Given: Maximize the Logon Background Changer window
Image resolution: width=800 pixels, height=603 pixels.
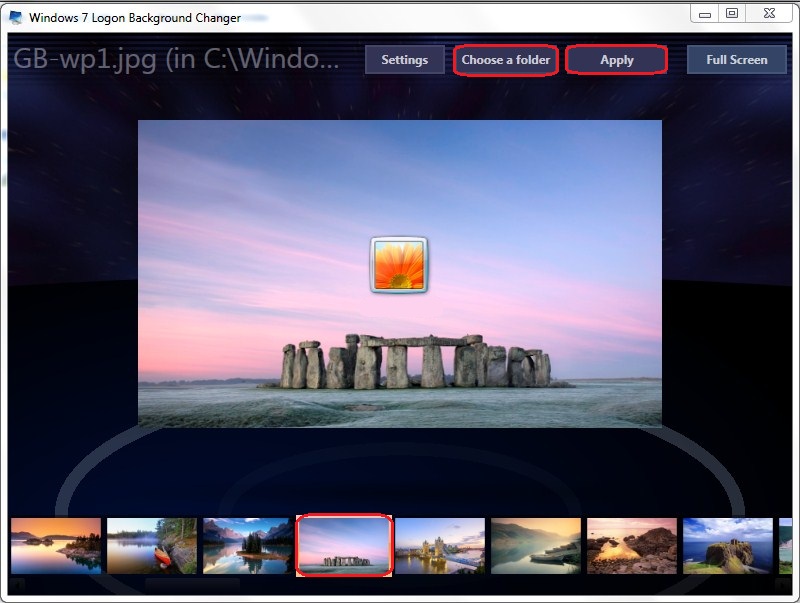Looking at the screenshot, I should [732, 14].
